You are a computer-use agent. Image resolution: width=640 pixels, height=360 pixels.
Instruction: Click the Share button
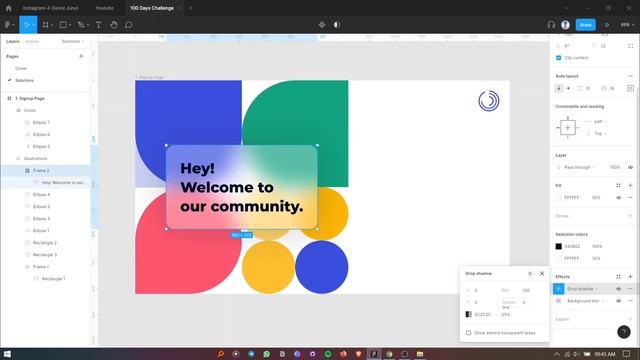(585, 25)
